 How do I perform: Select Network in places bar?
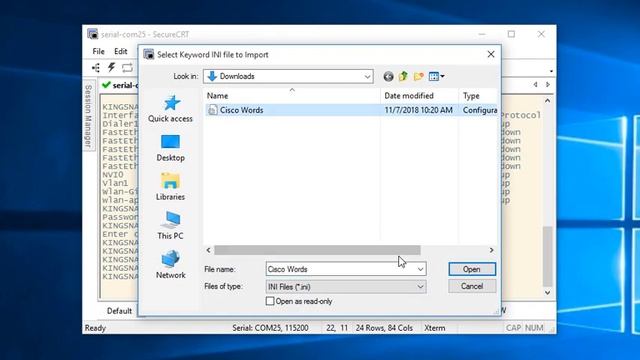[170, 265]
